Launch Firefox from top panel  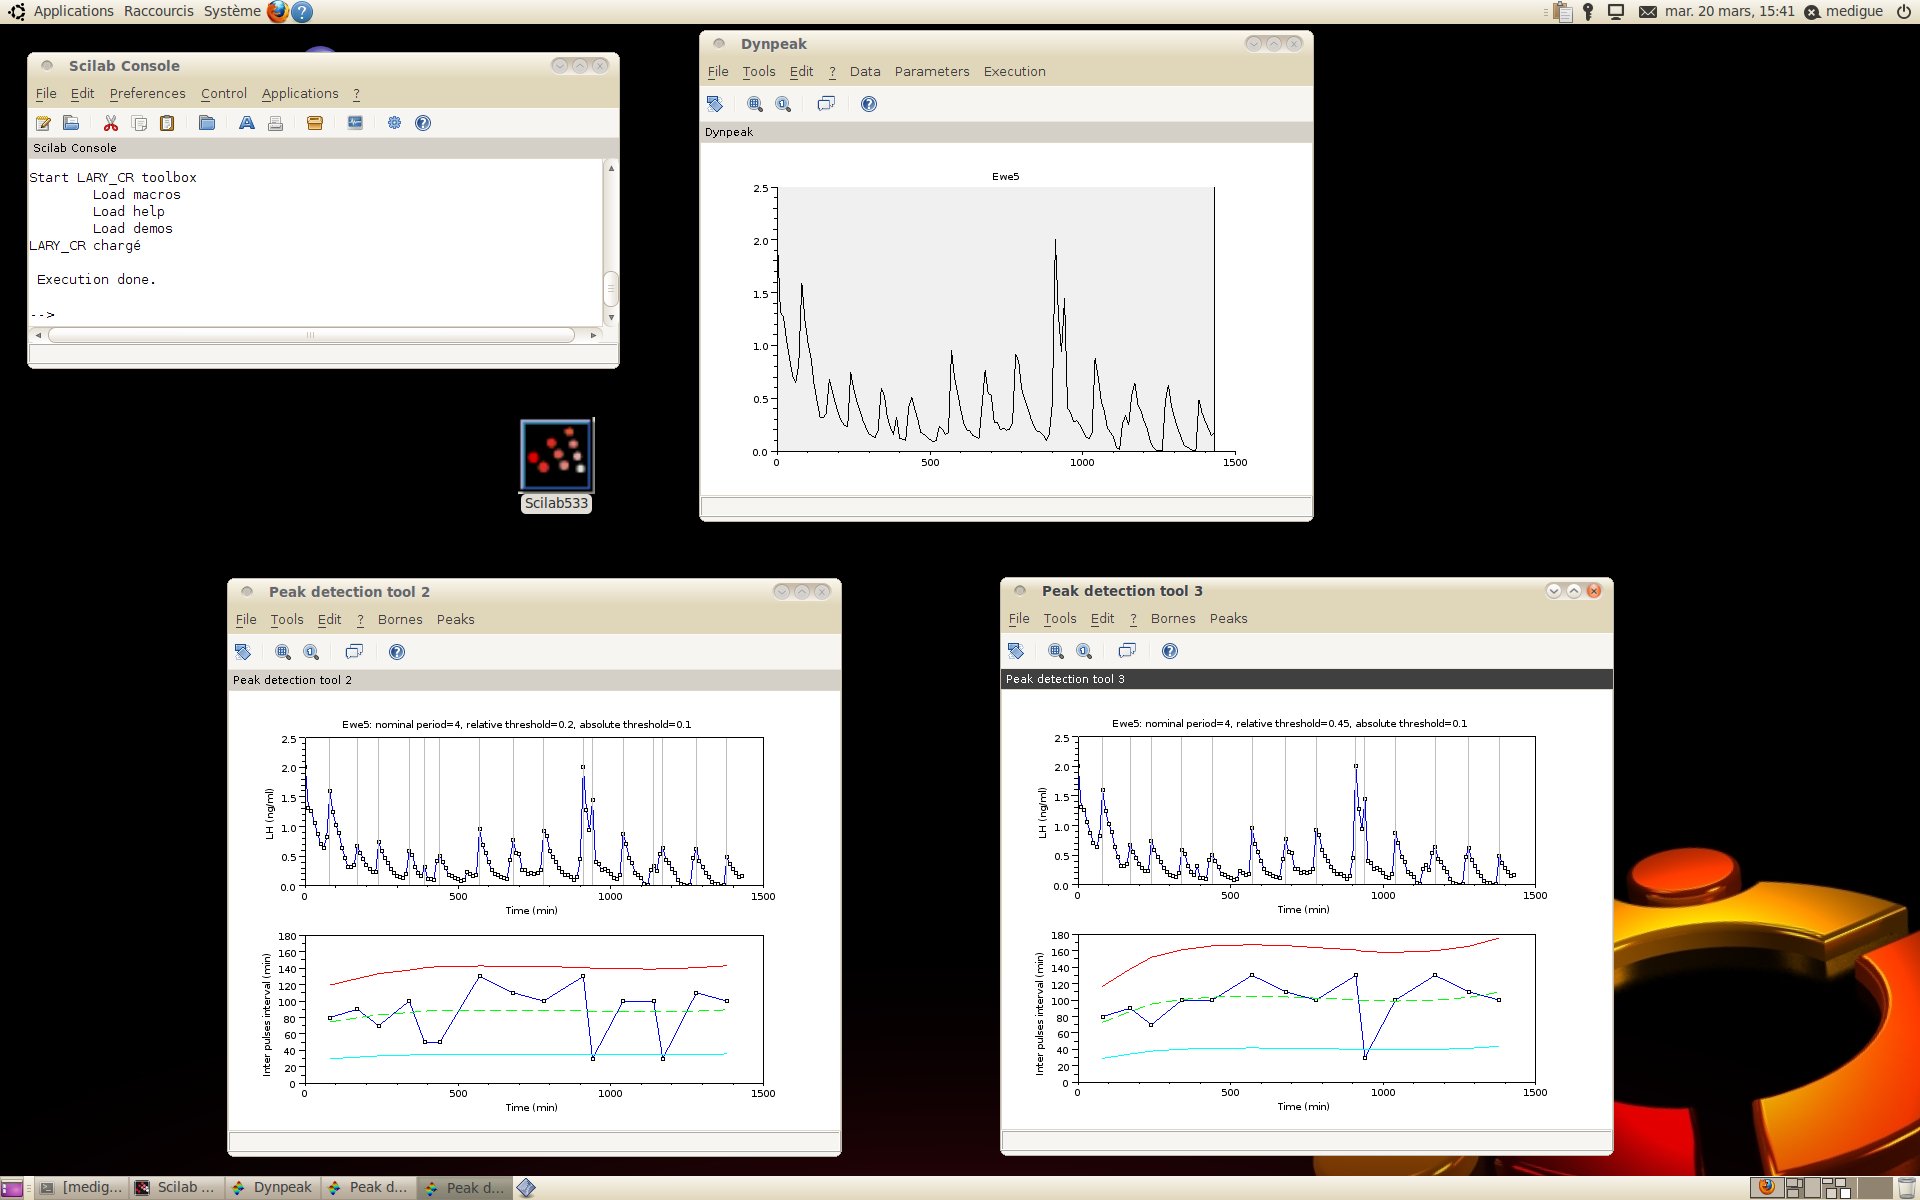[278, 12]
